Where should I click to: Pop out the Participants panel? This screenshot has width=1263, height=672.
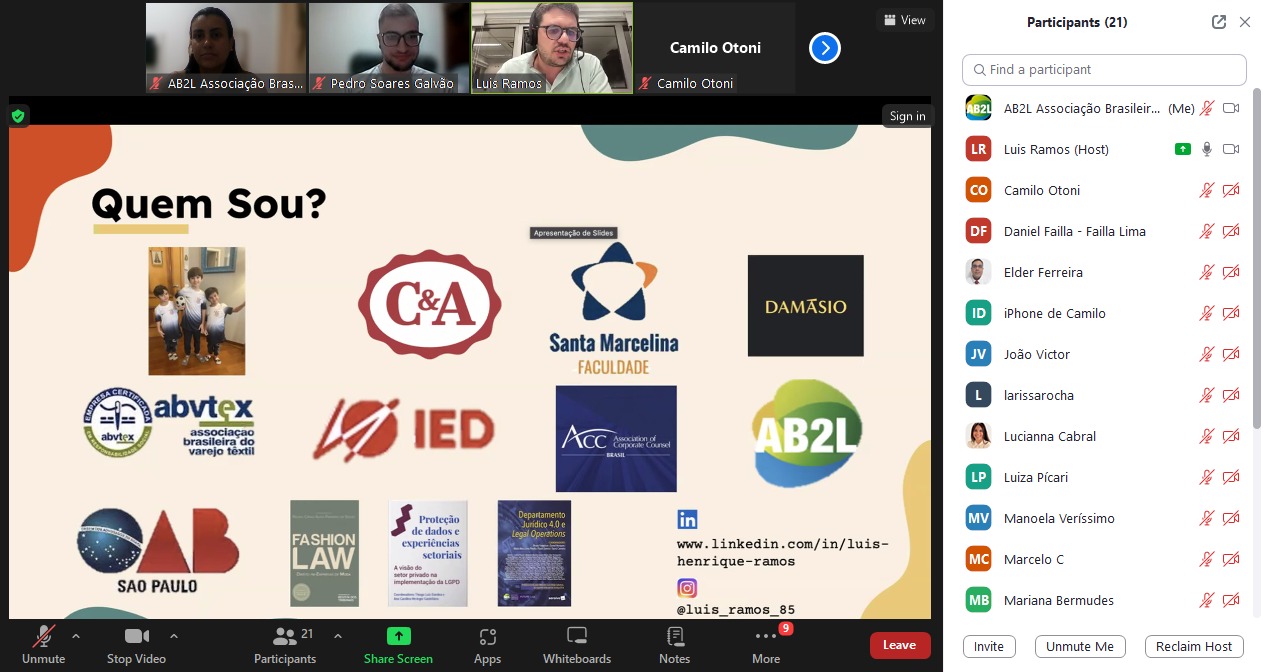point(1218,22)
